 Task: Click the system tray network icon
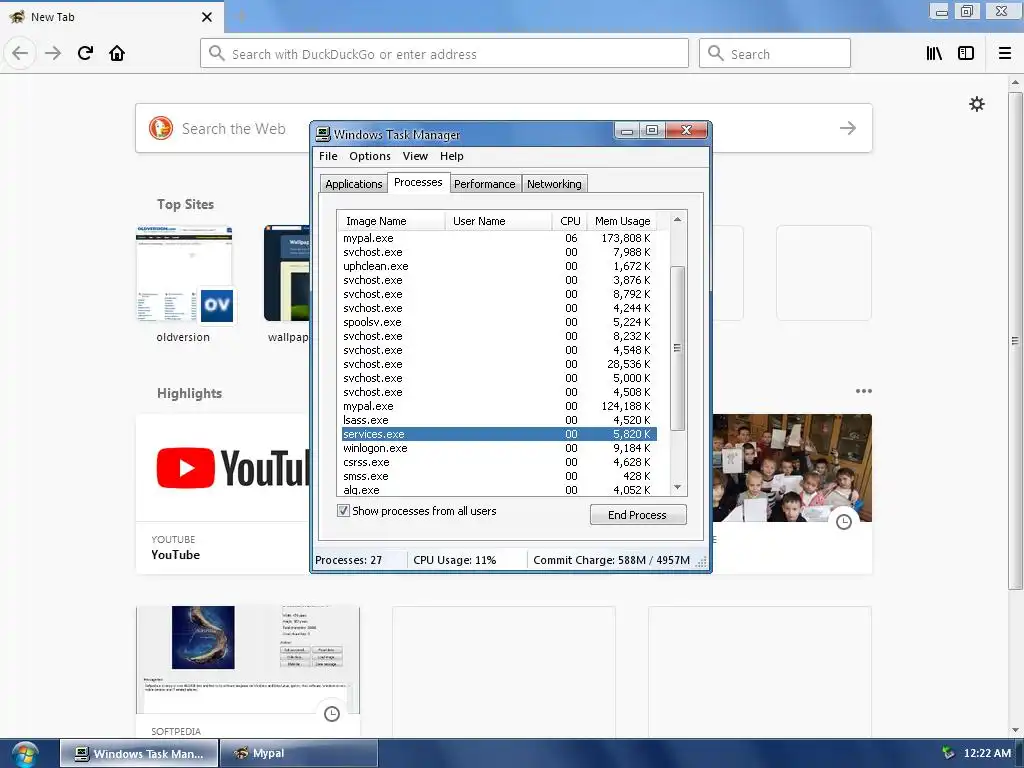point(948,753)
